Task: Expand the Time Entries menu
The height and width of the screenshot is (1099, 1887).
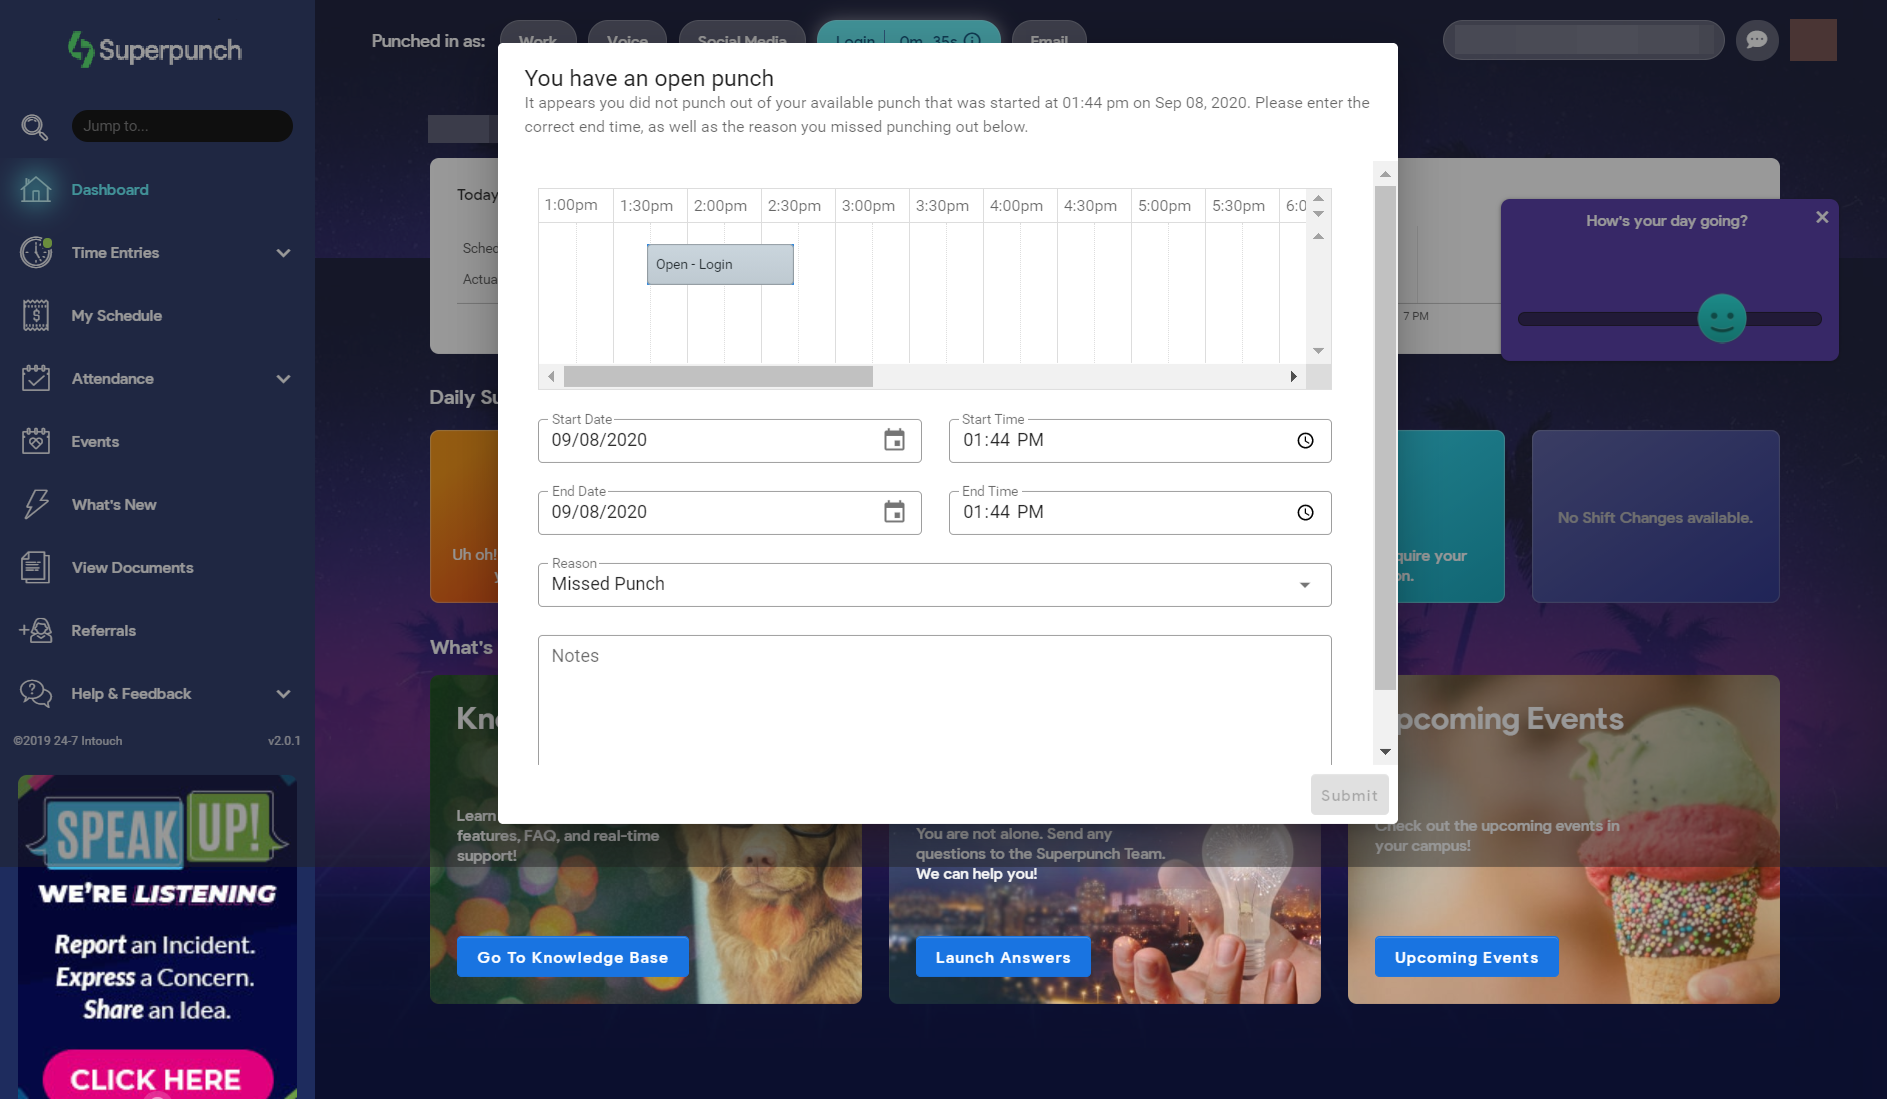Action: (x=283, y=253)
